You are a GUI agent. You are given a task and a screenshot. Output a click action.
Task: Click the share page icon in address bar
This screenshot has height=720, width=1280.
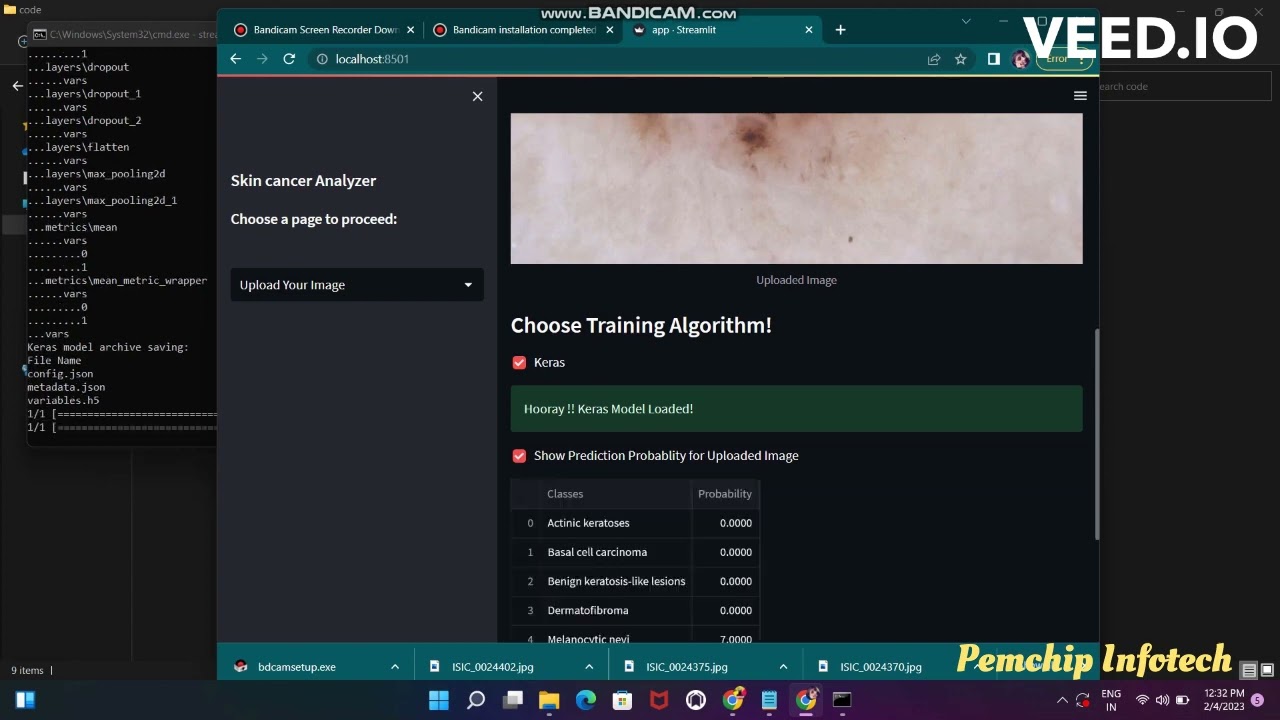point(934,59)
